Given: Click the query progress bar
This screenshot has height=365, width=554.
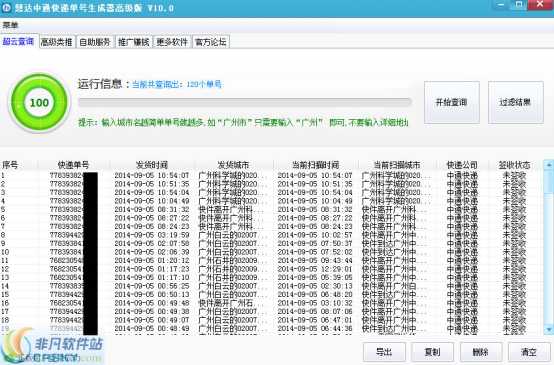Looking at the screenshot, I should coord(244,102).
